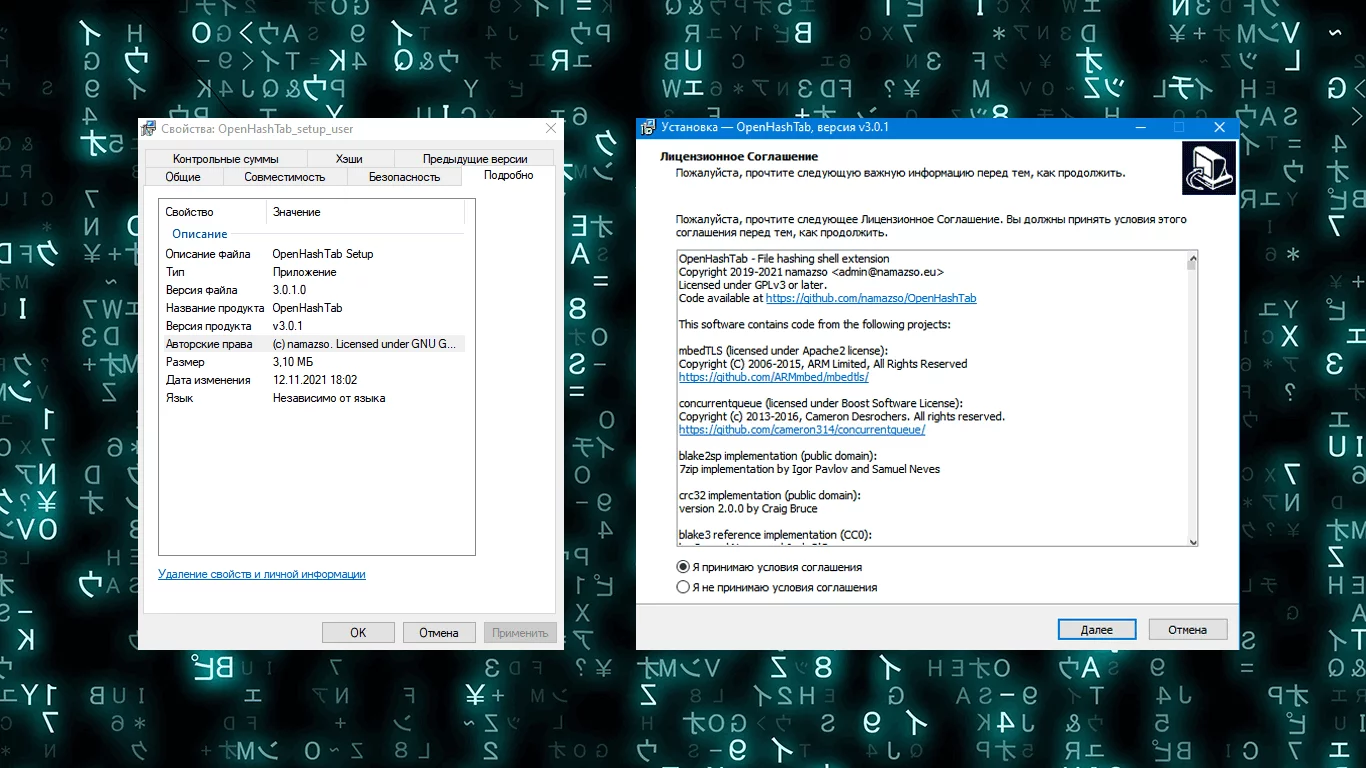Click 'Удаление свойств и личной информации' link

click(x=262, y=574)
